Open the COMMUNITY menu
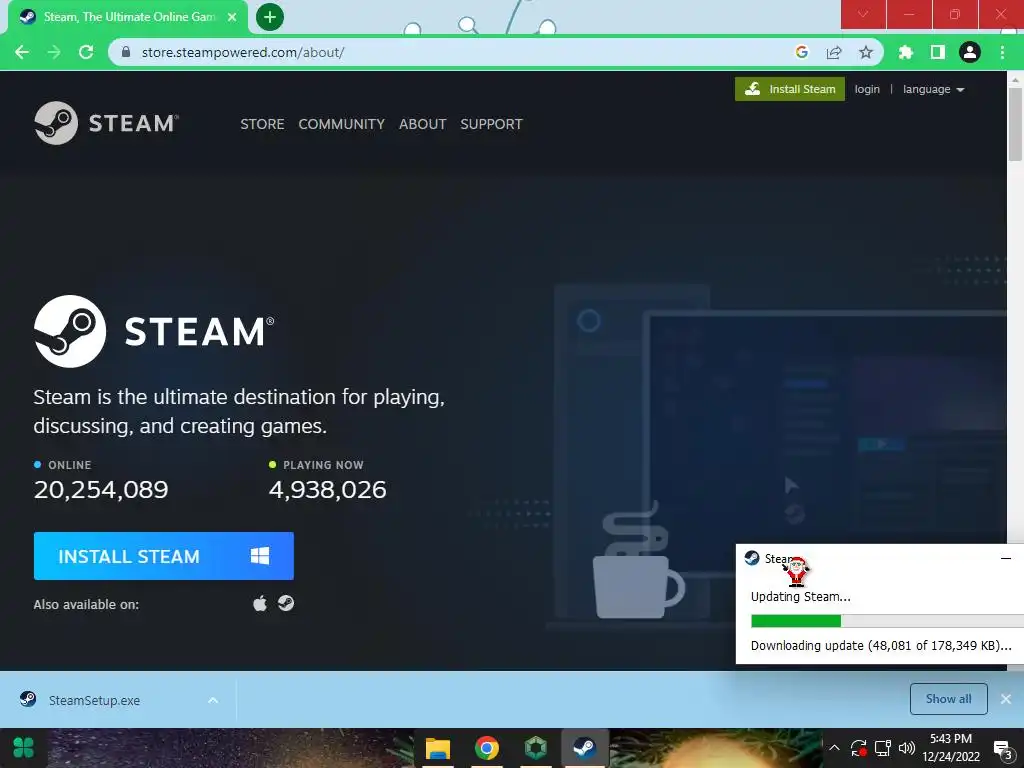 [342, 124]
